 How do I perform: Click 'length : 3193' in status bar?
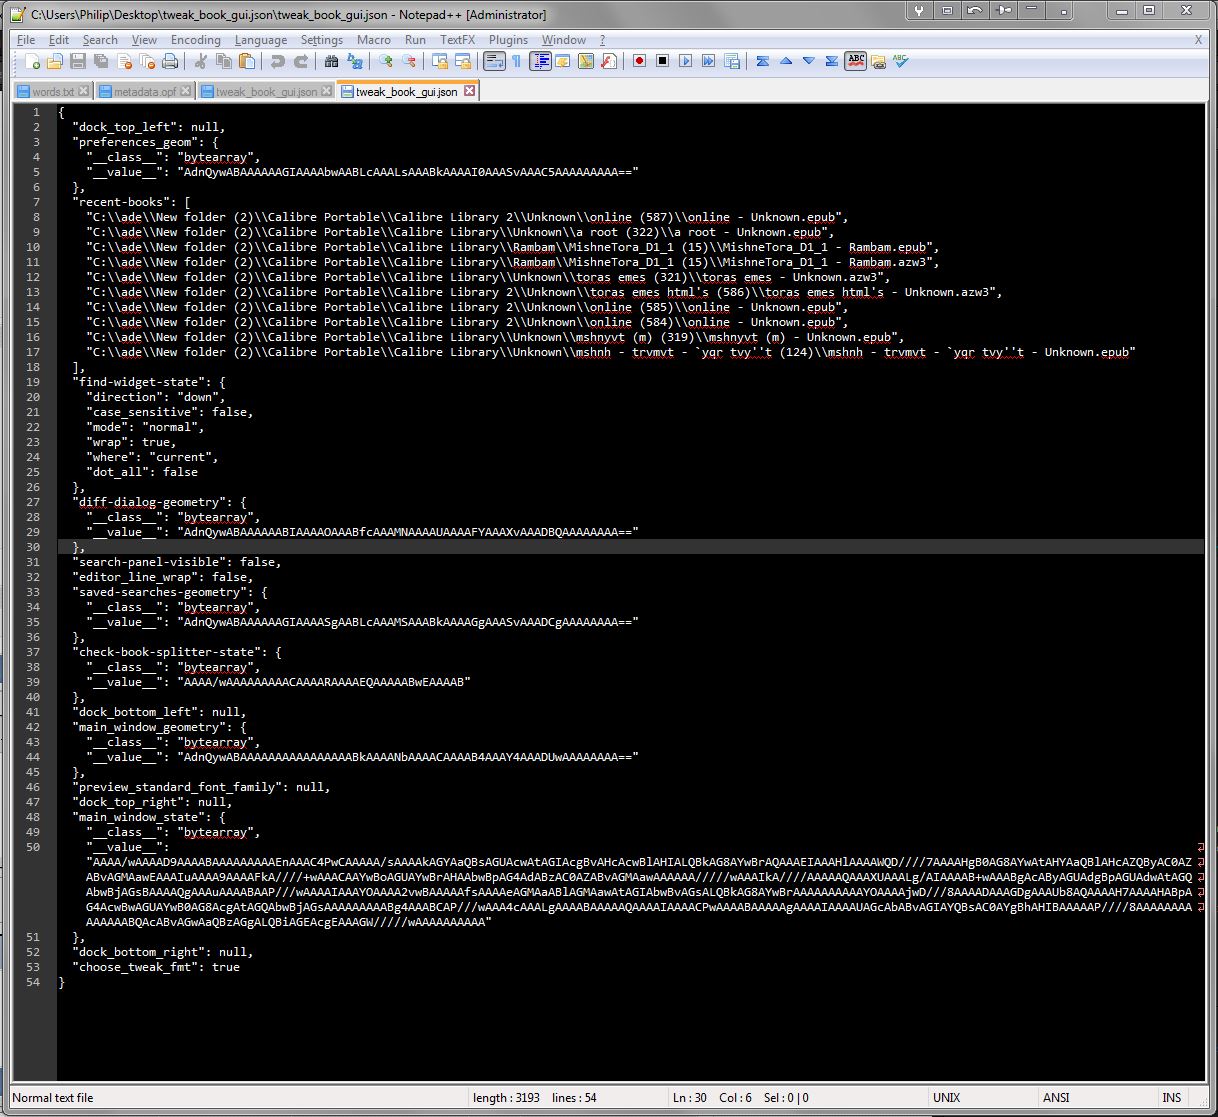(506, 1097)
